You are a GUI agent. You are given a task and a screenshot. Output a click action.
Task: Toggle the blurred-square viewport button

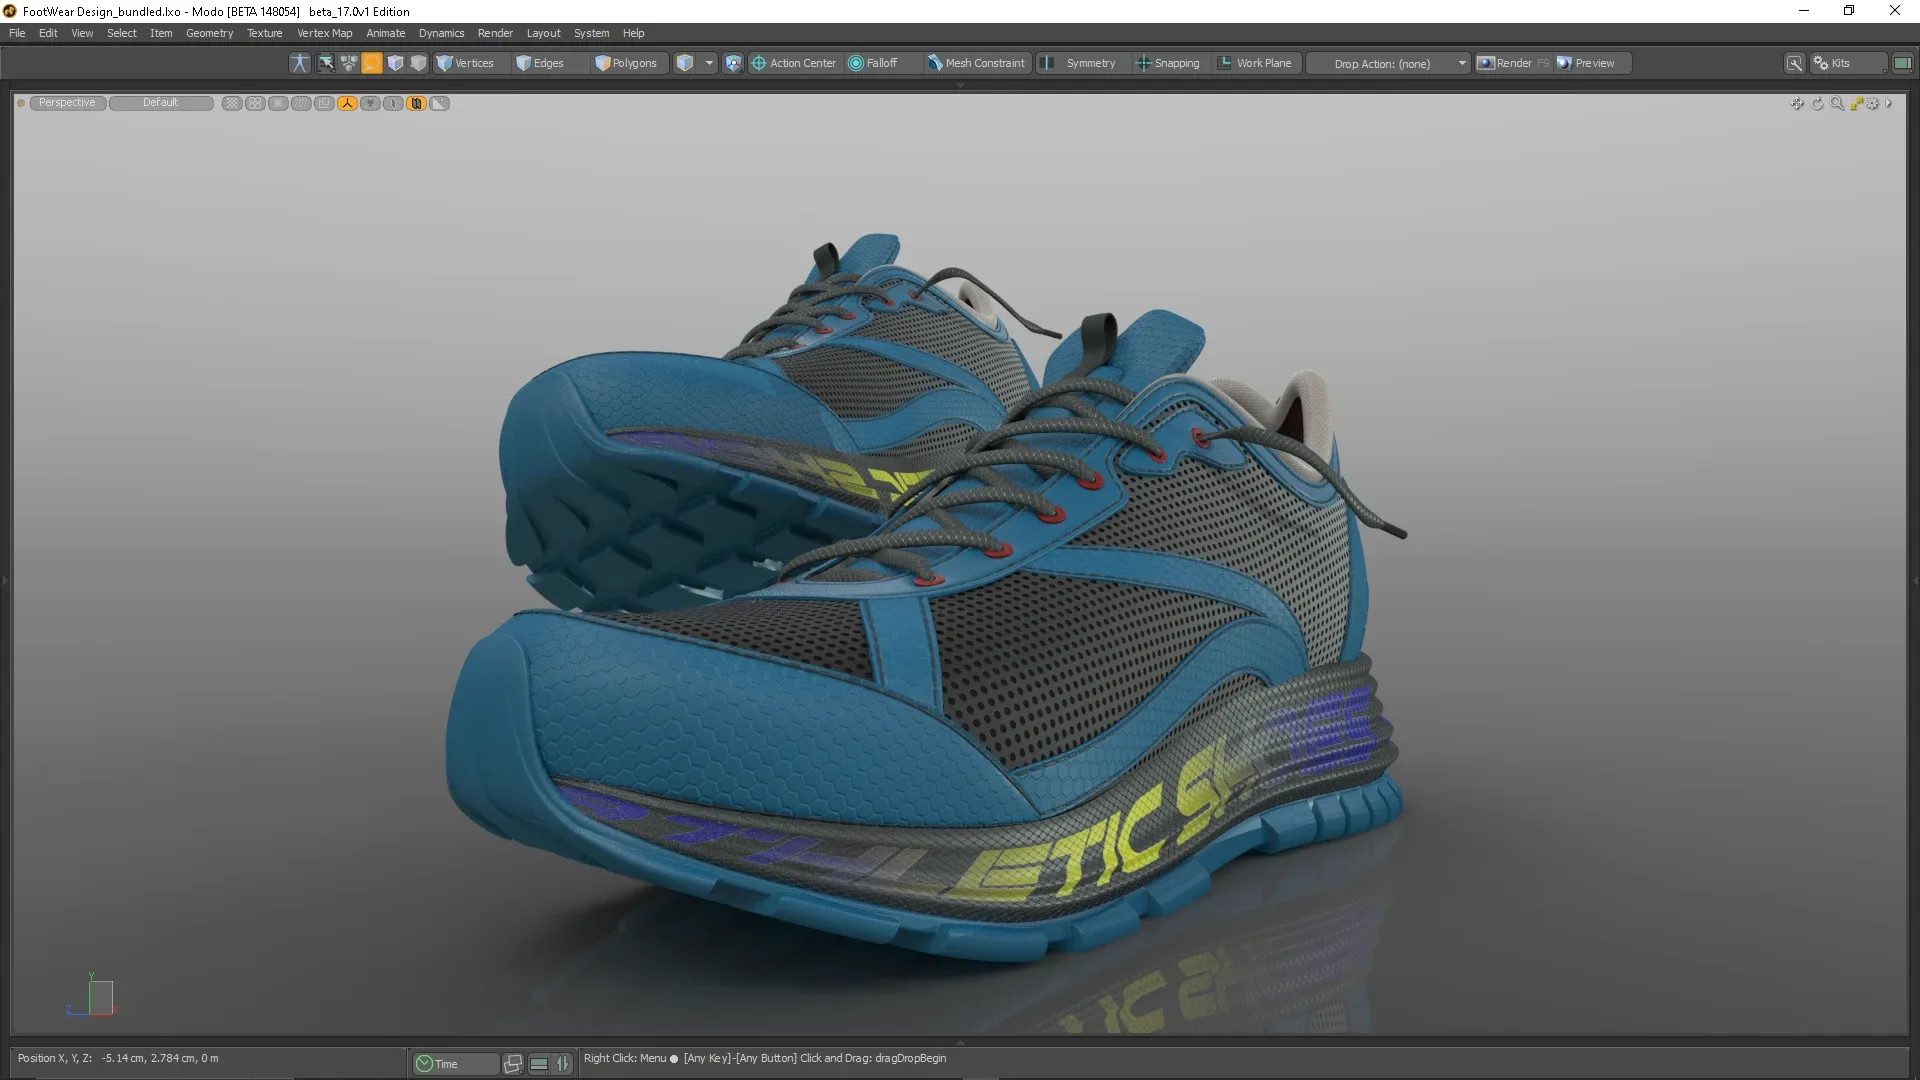click(x=278, y=103)
